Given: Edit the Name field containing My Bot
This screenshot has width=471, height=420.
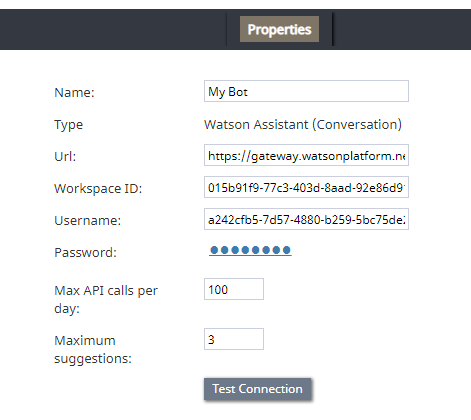Looking at the screenshot, I should (x=306, y=91).
